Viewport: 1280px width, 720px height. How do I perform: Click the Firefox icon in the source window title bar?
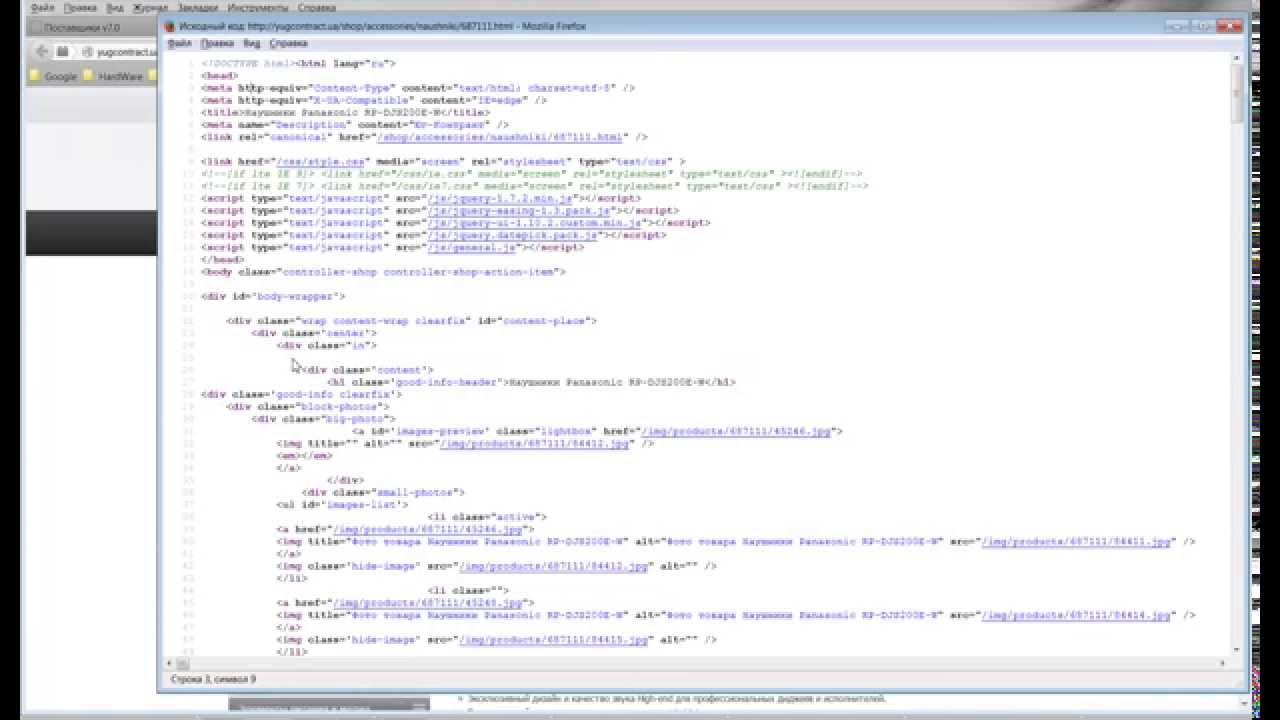[168, 26]
